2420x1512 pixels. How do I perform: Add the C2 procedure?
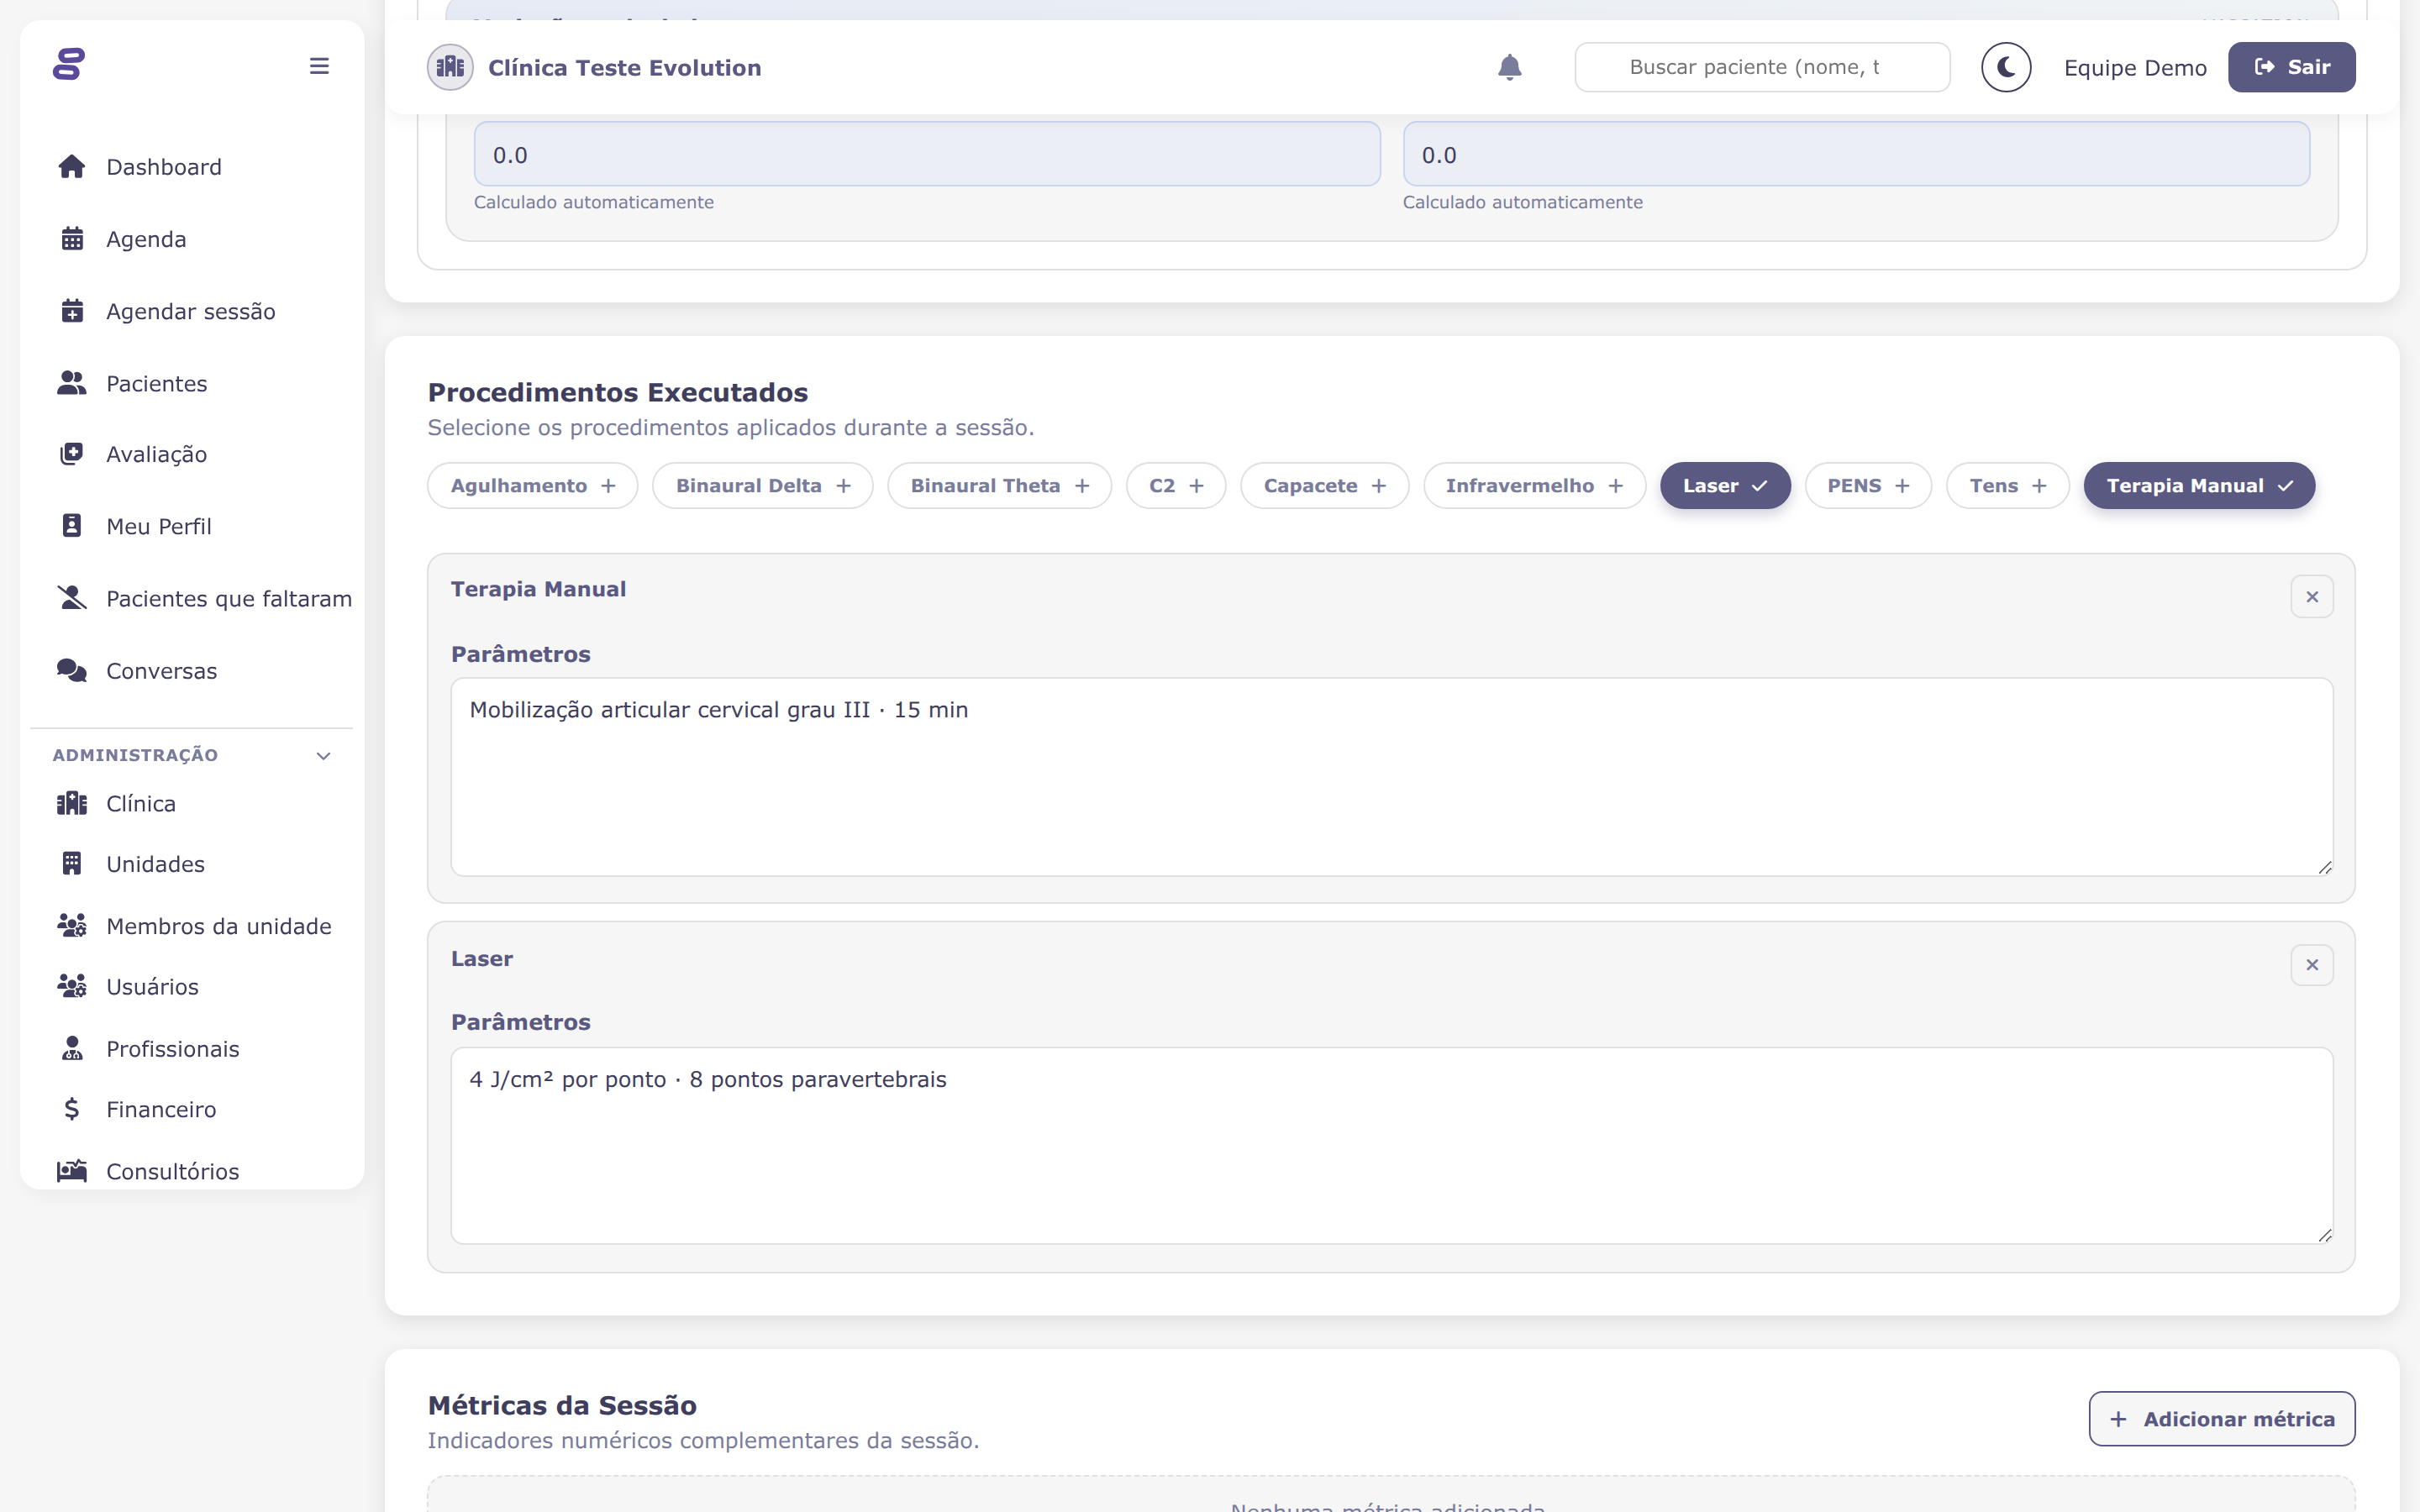pos(1176,486)
